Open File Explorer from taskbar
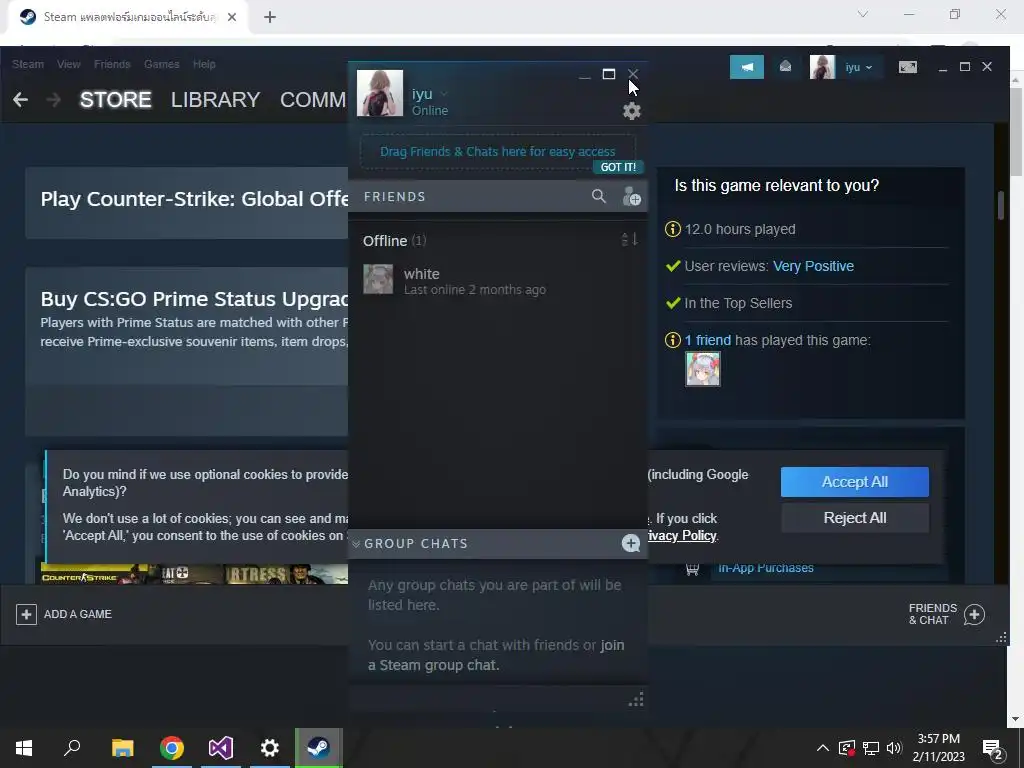The height and width of the screenshot is (768, 1024). coord(123,748)
